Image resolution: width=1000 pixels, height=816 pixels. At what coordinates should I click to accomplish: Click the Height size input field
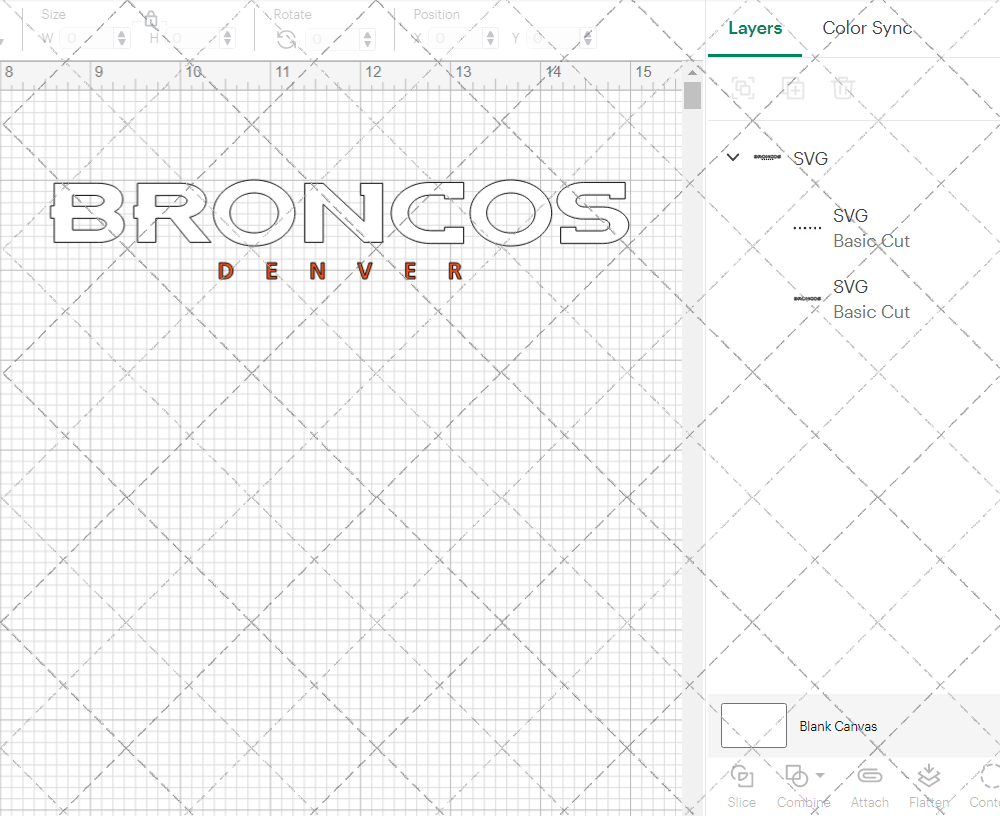[x=194, y=38]
